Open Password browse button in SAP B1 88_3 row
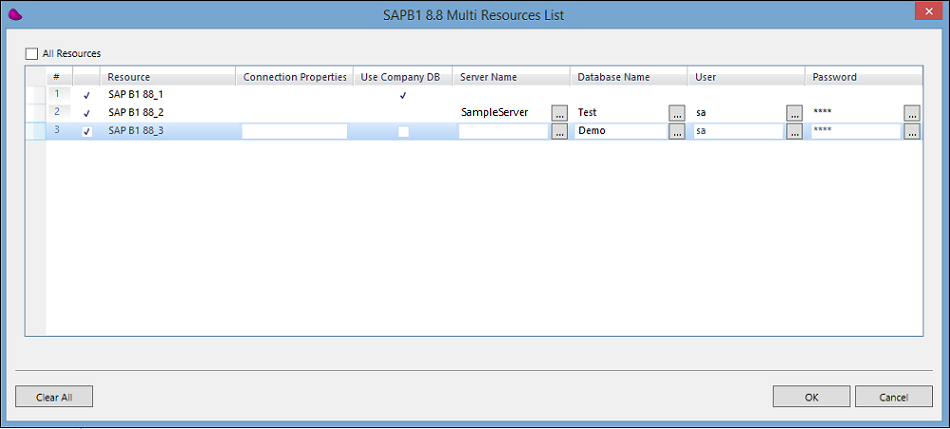 [912, 131]
